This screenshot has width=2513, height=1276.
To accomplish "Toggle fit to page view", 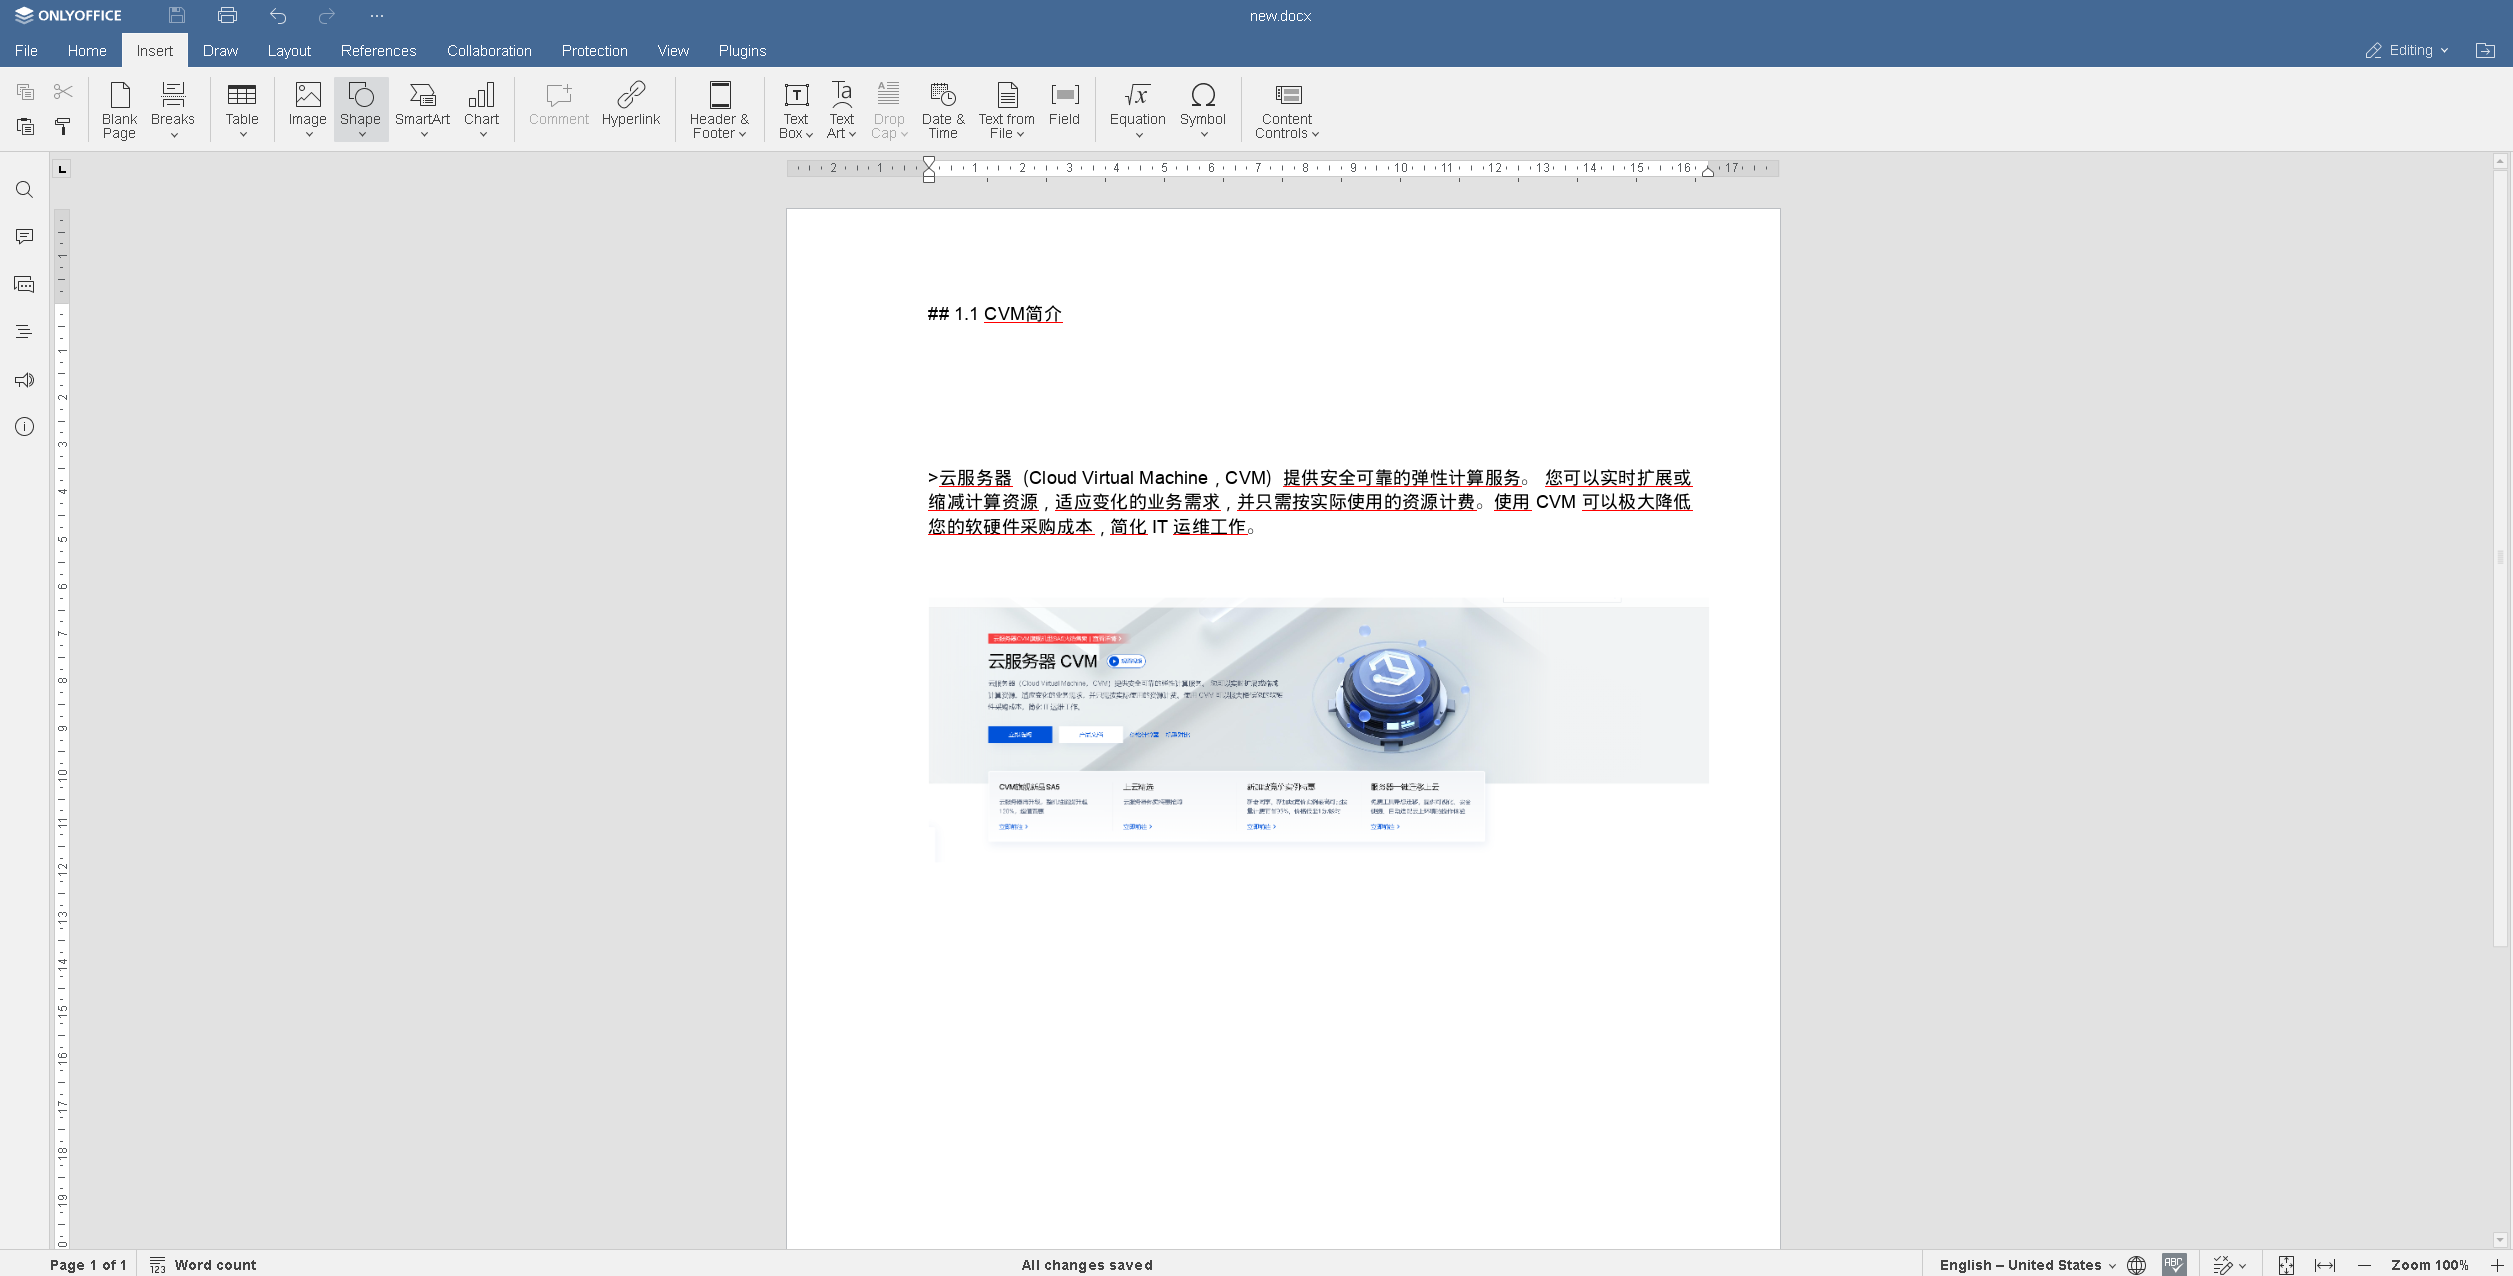I will tap(2286, 1265).
